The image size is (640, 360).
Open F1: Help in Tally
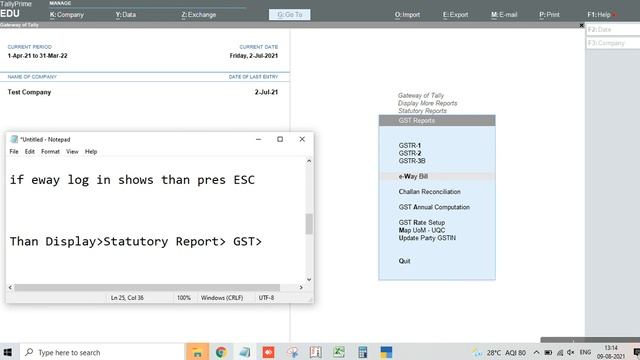(599, 15)
